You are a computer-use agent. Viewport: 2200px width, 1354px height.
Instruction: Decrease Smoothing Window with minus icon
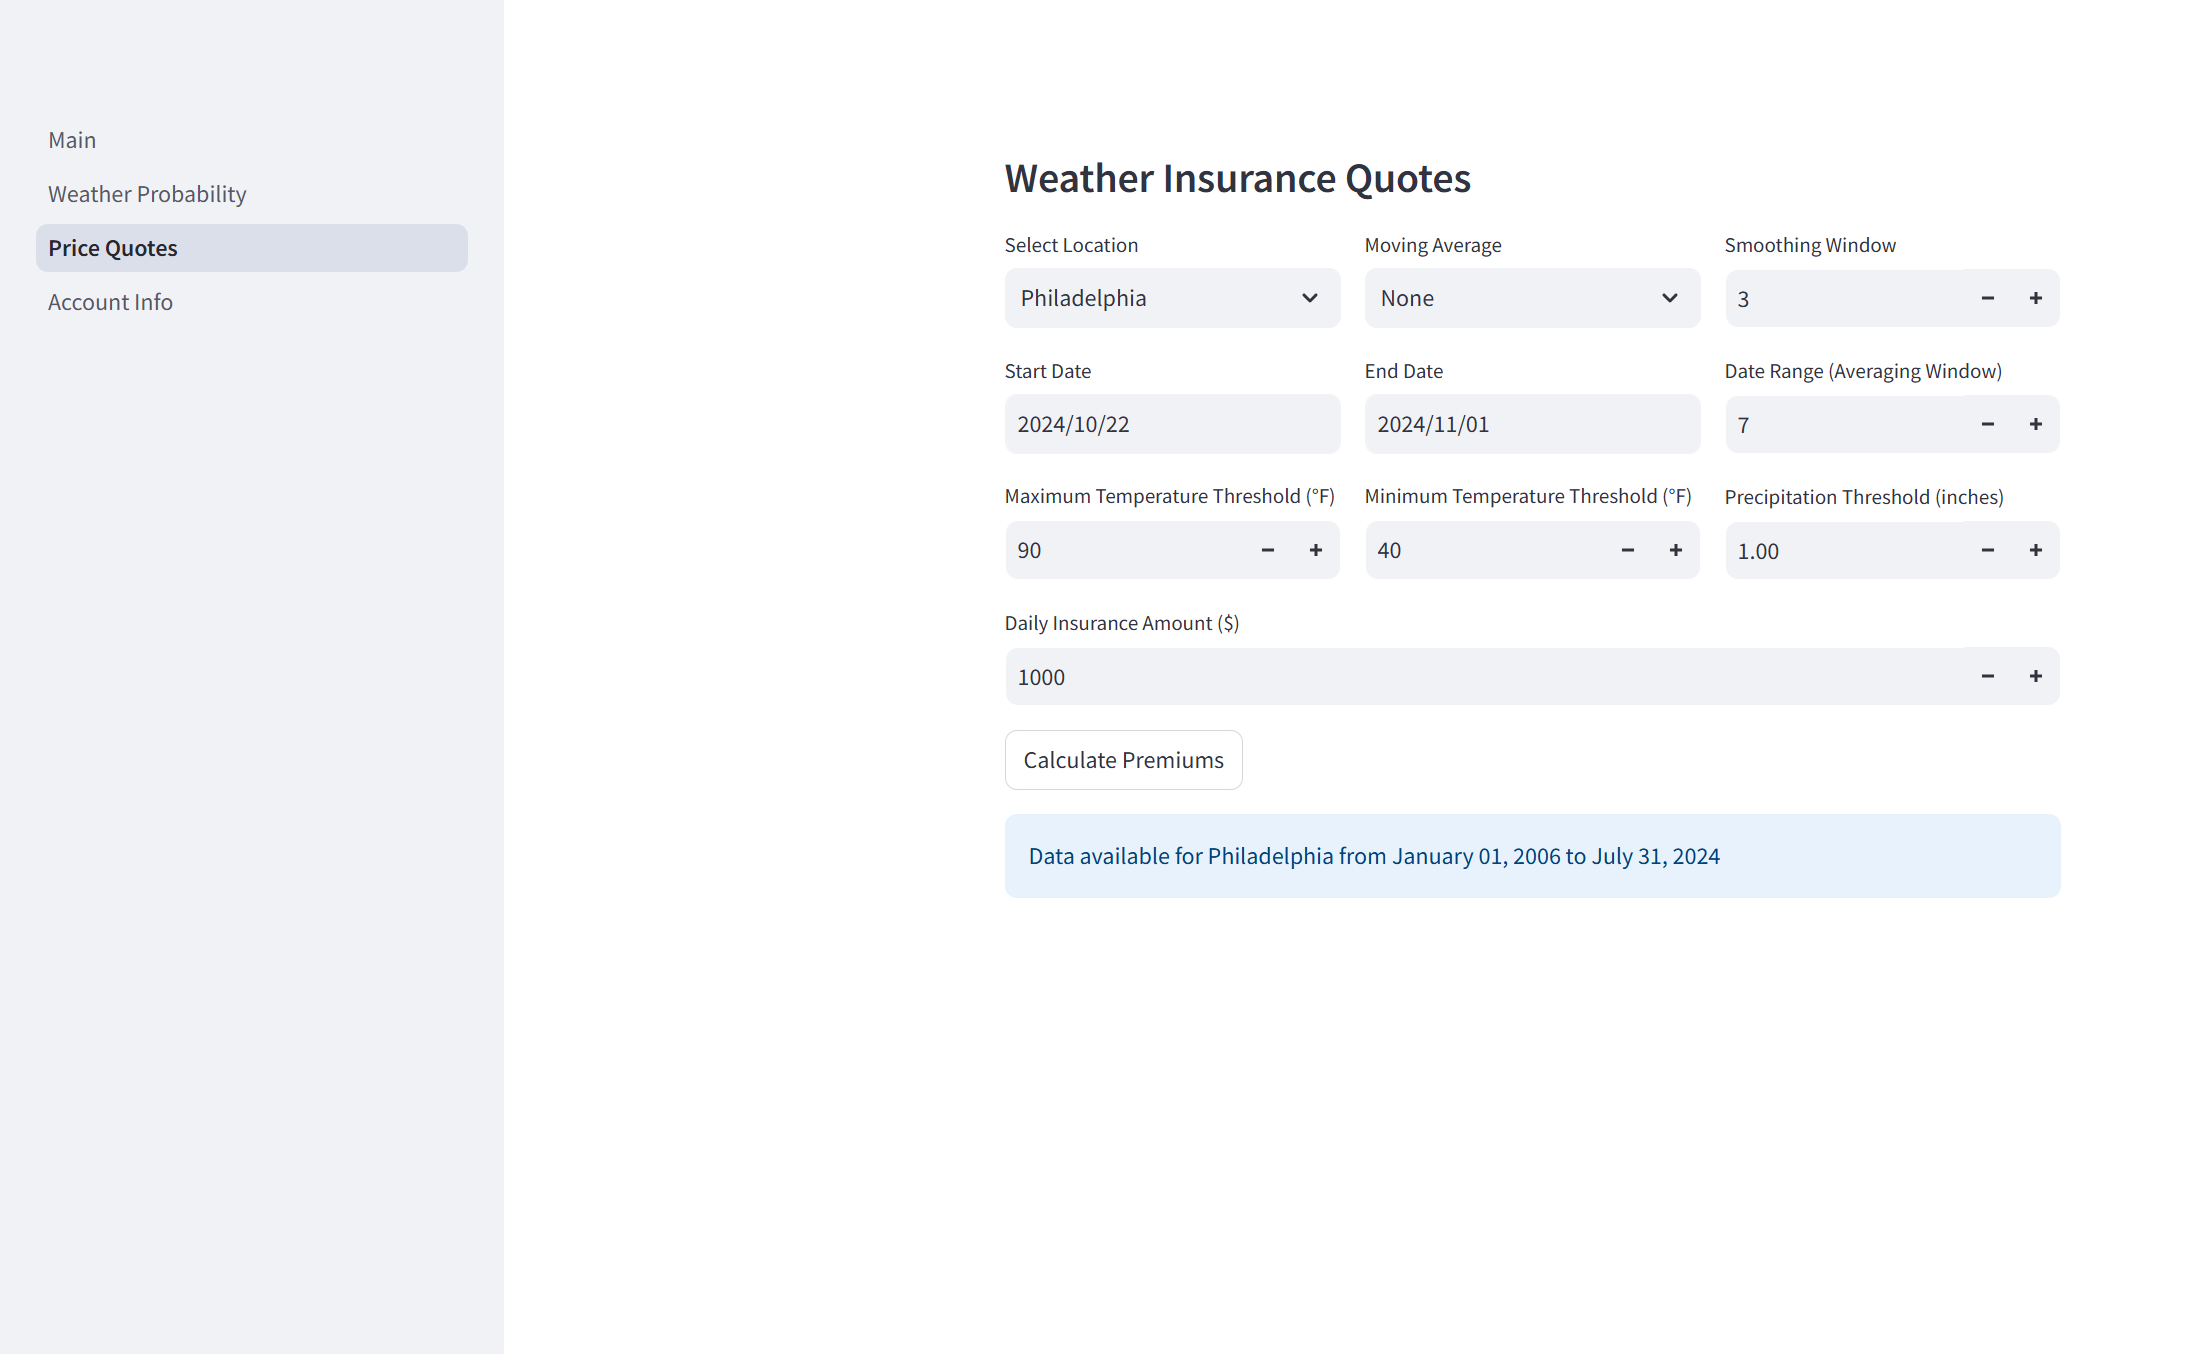click(1987, 298)
